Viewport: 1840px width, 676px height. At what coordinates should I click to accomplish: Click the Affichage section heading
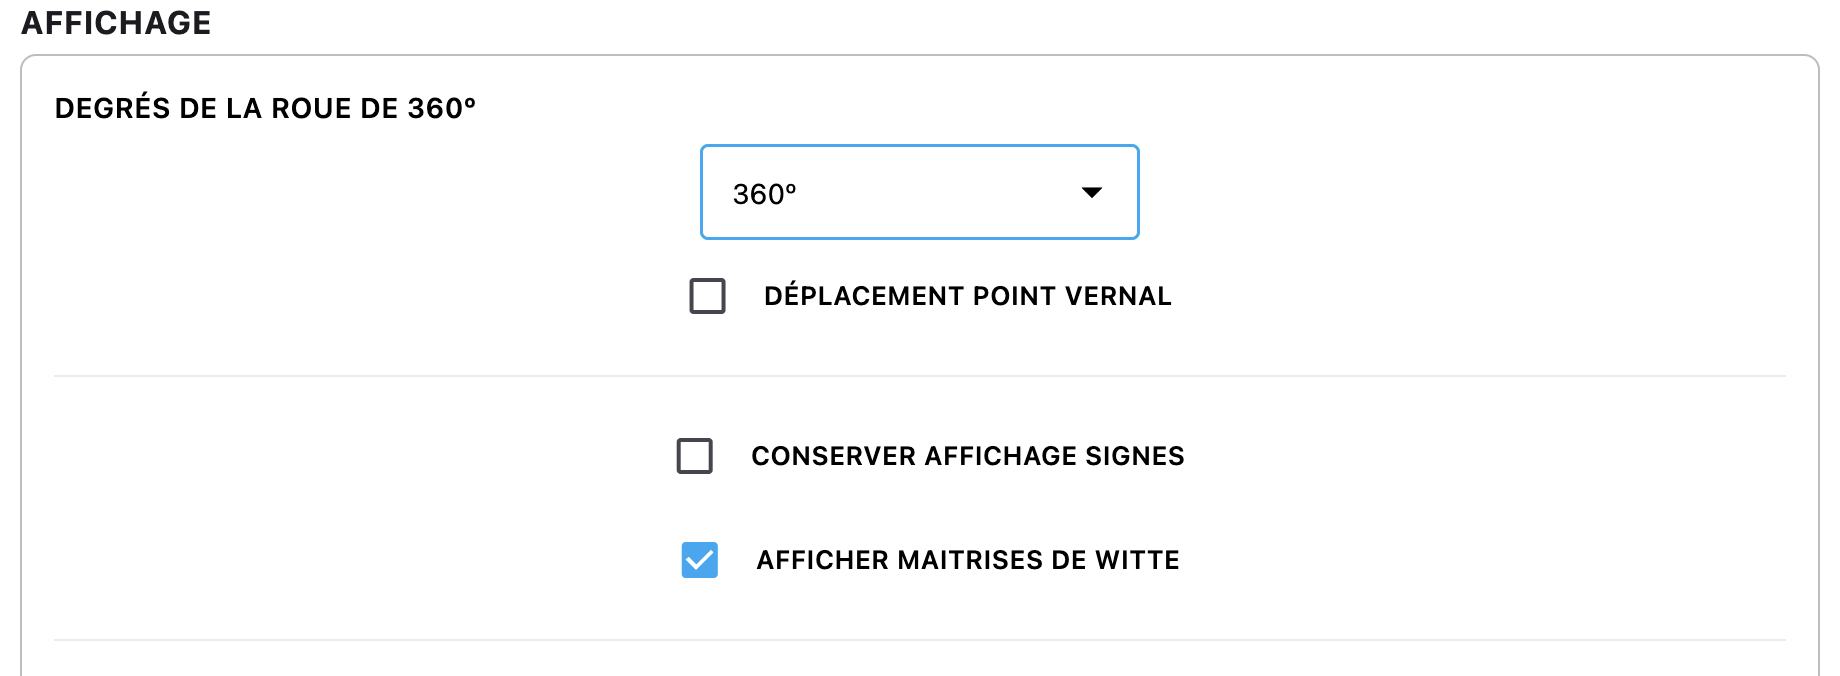click(116, 23)
